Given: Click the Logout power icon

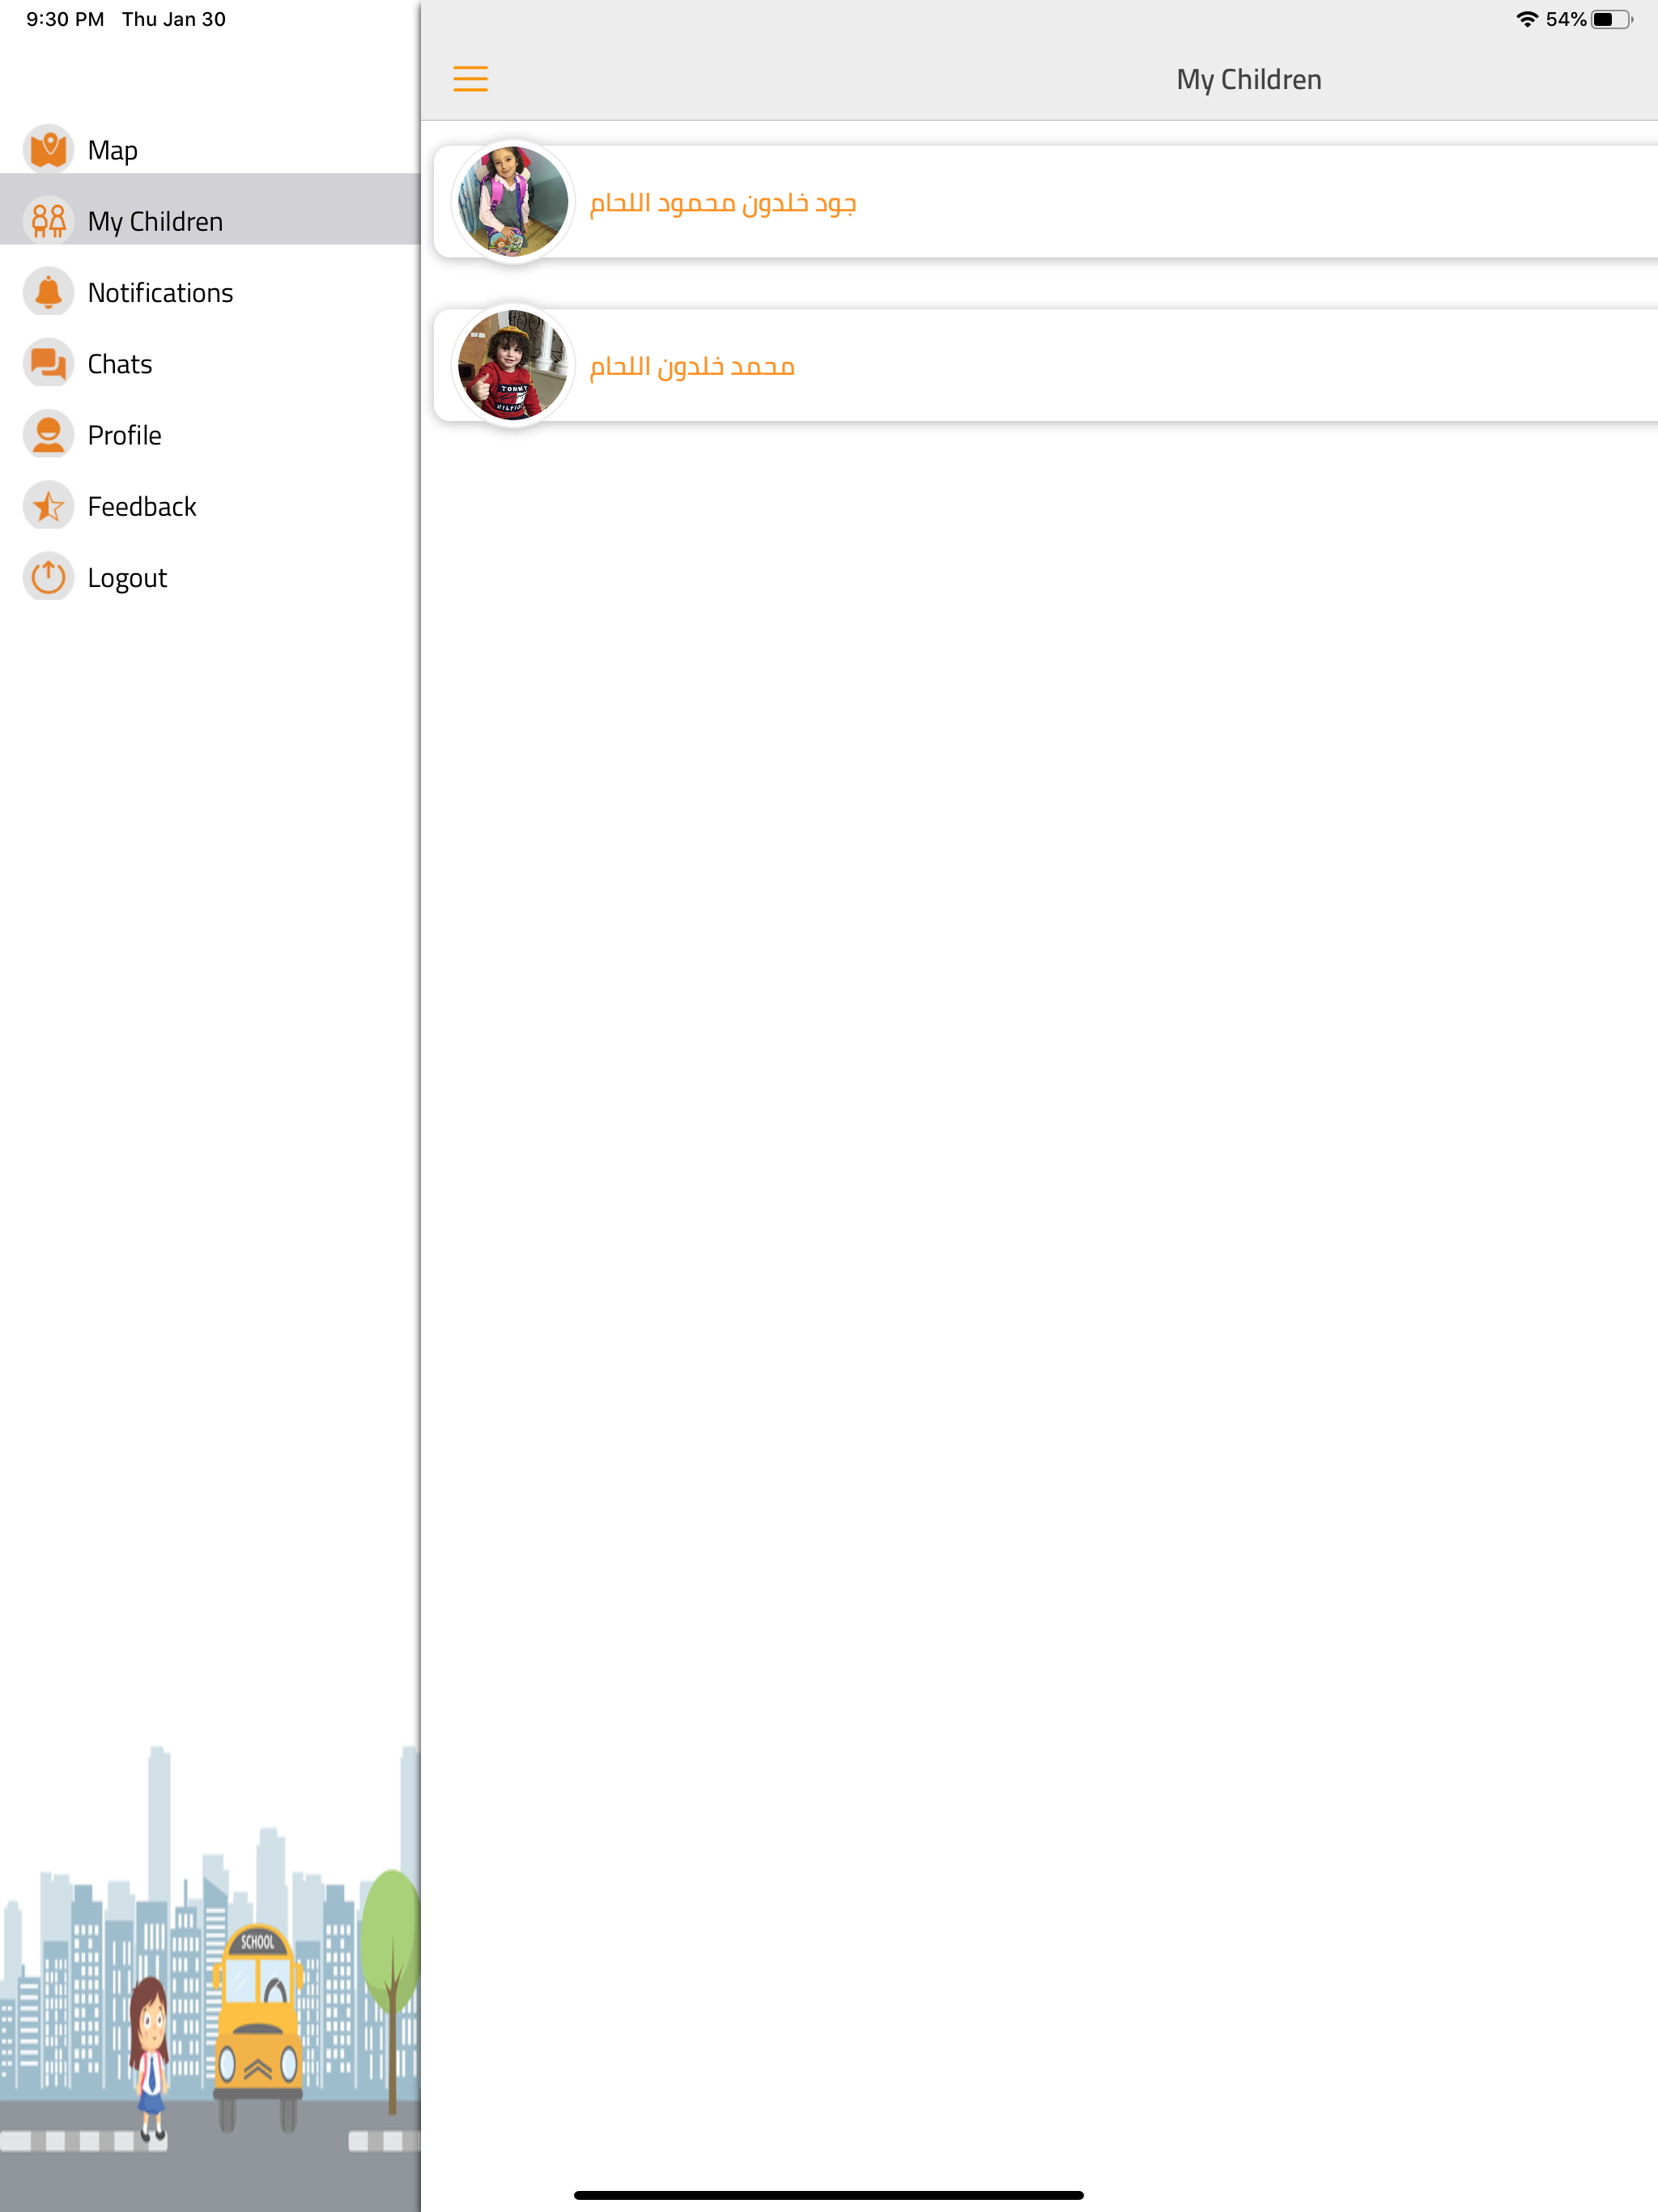Looking at the screenshot, I should tap(48, 577).
